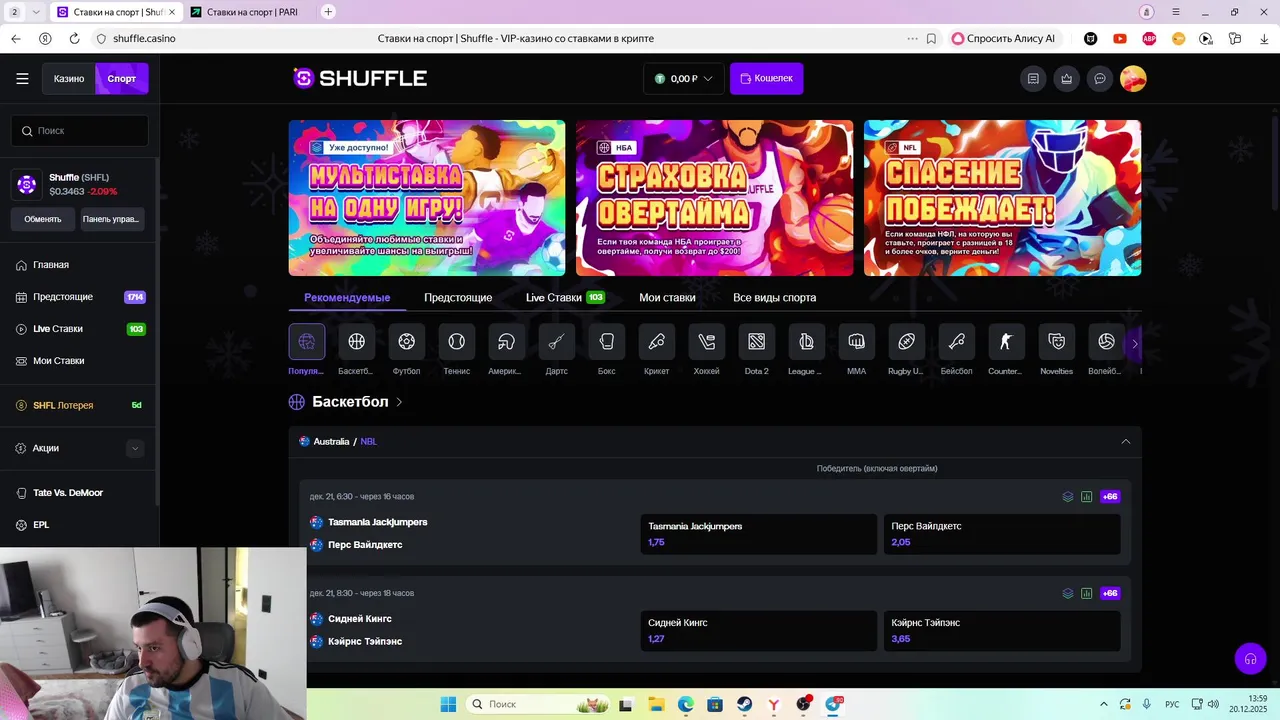The image size is (1280, 720).
Task: Open +66 markets for Sydney Kings match
Action: (x=1110, y=593)
